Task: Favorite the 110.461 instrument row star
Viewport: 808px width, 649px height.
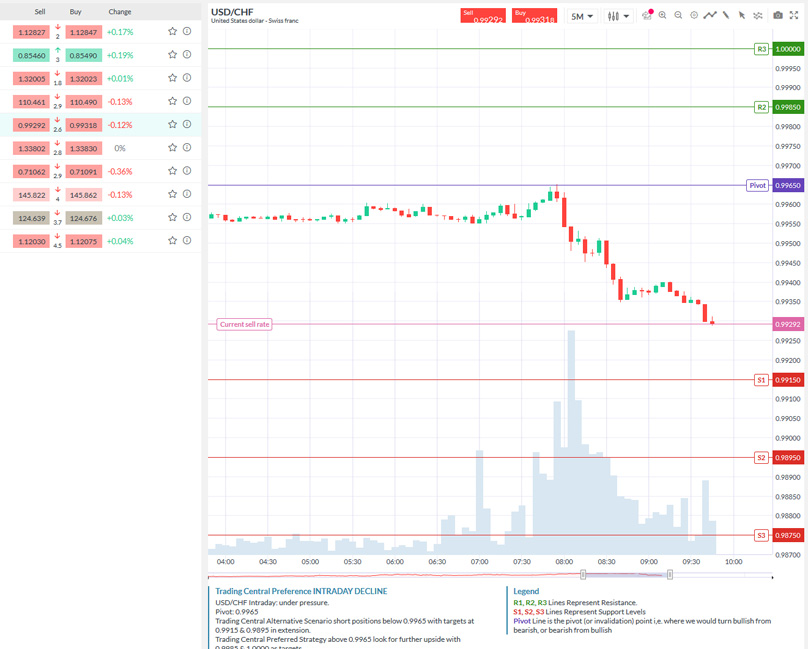Action: 173,101
